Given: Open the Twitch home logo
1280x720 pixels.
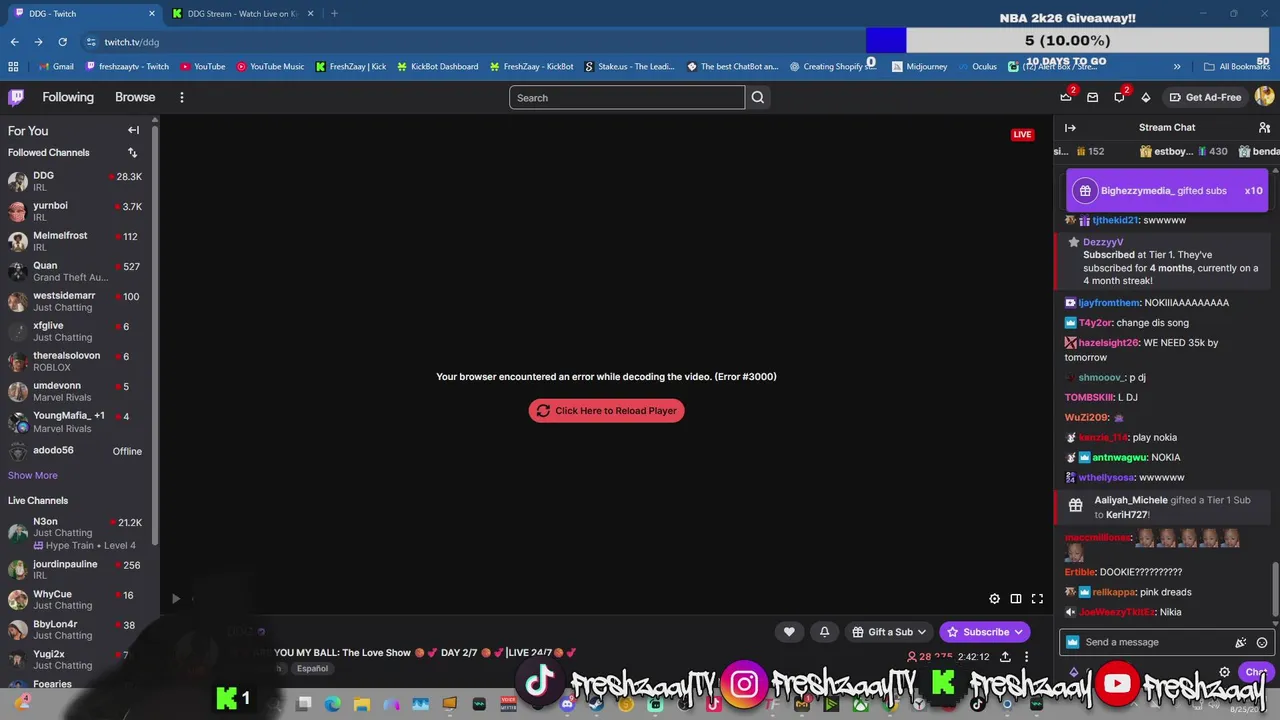Looking at the screenshot, I should [x=16, y=97].
